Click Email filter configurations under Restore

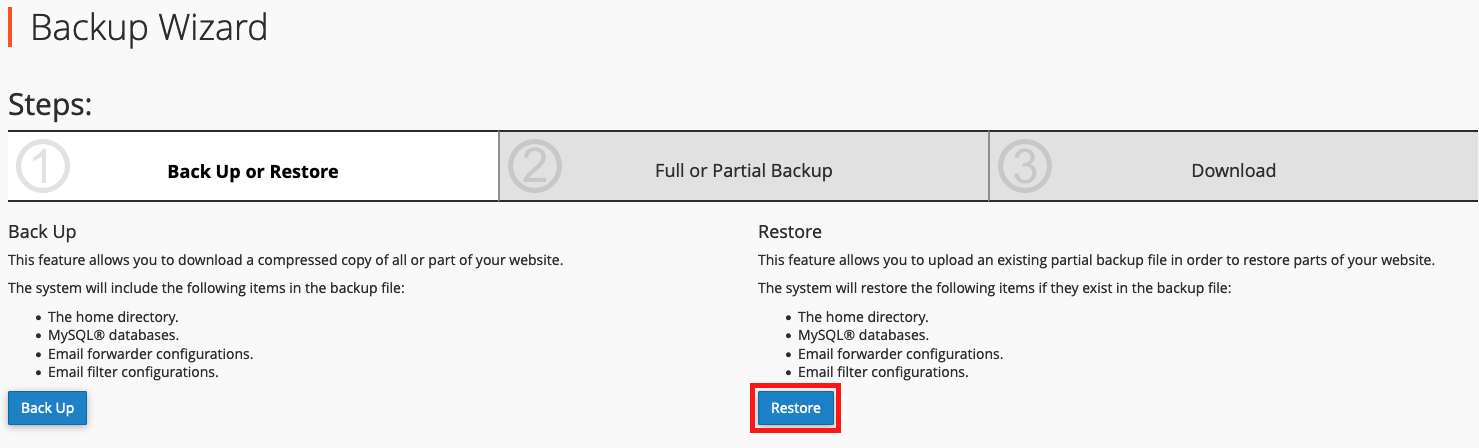[x=883, y=372]
